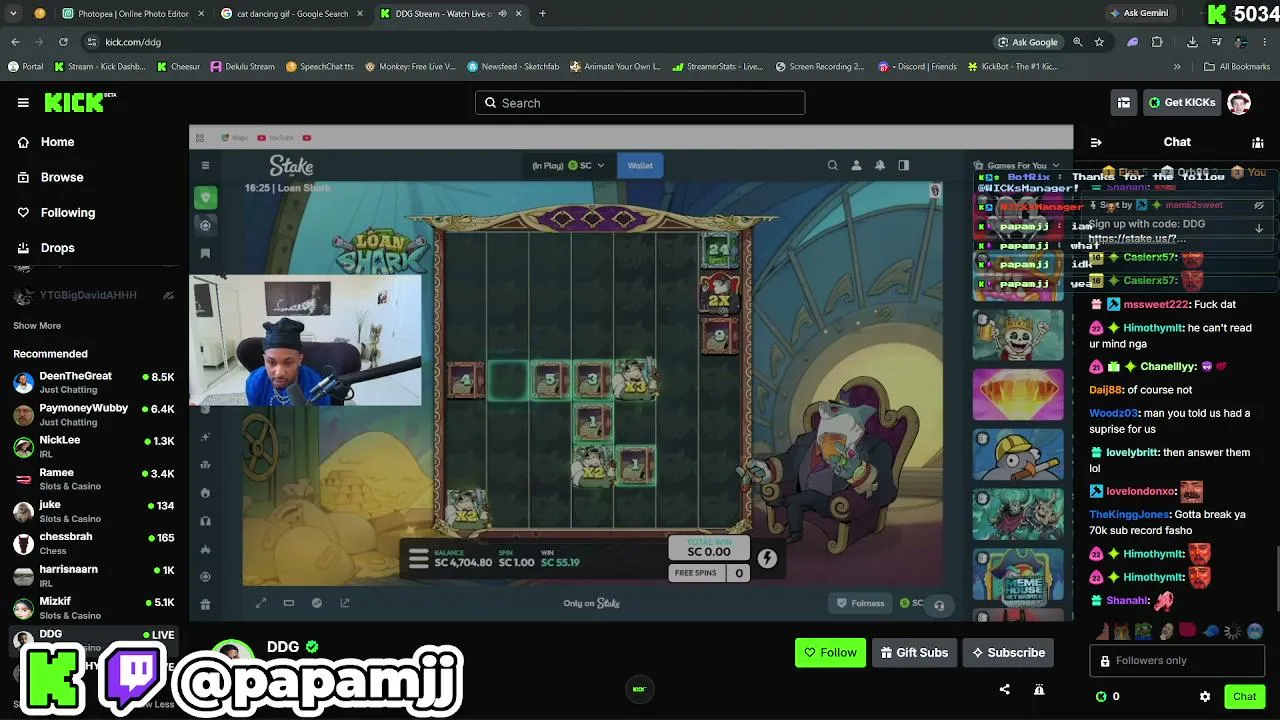Hide the pinned chat message
The width and height of the screenshot is (1280, 720).
[x=1259, y=205]
